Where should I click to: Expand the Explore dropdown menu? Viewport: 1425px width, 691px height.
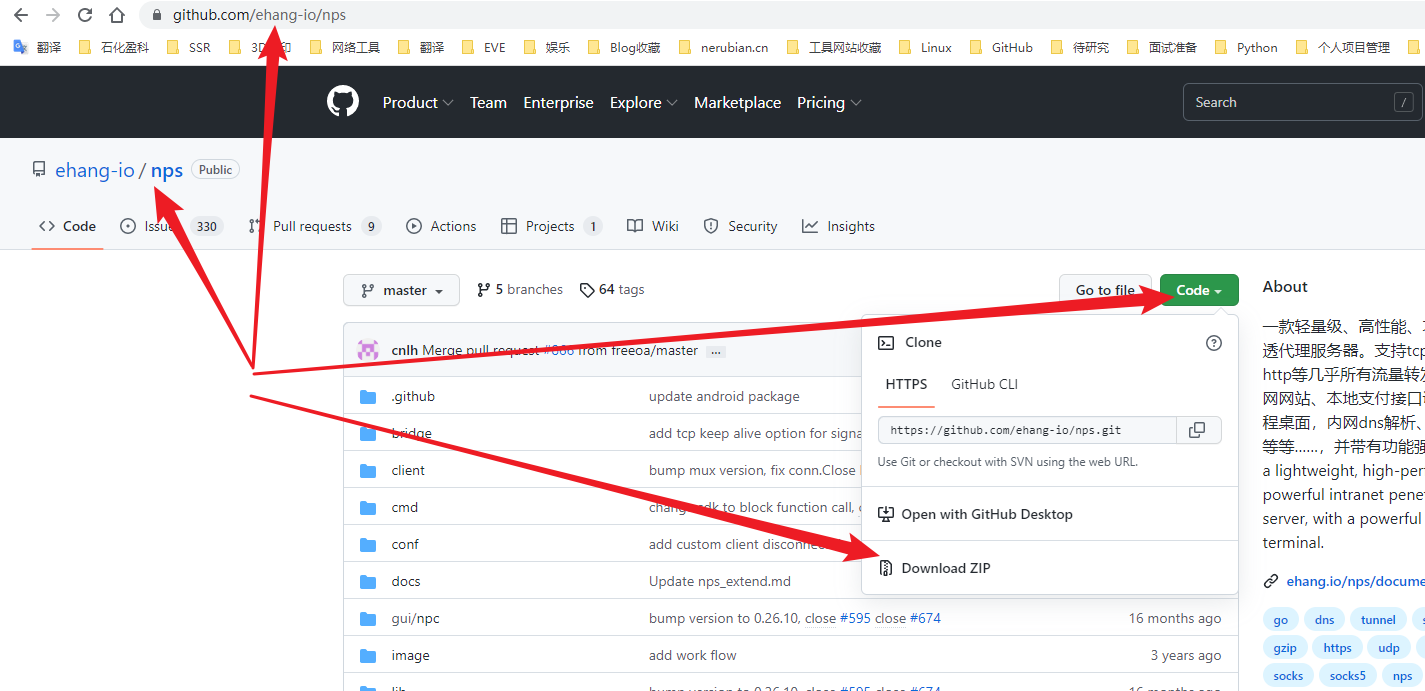tap(644, 102)
